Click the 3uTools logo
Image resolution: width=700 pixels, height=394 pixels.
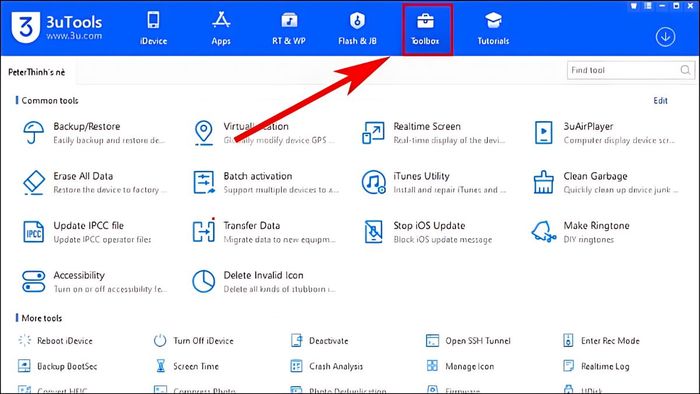57,28
